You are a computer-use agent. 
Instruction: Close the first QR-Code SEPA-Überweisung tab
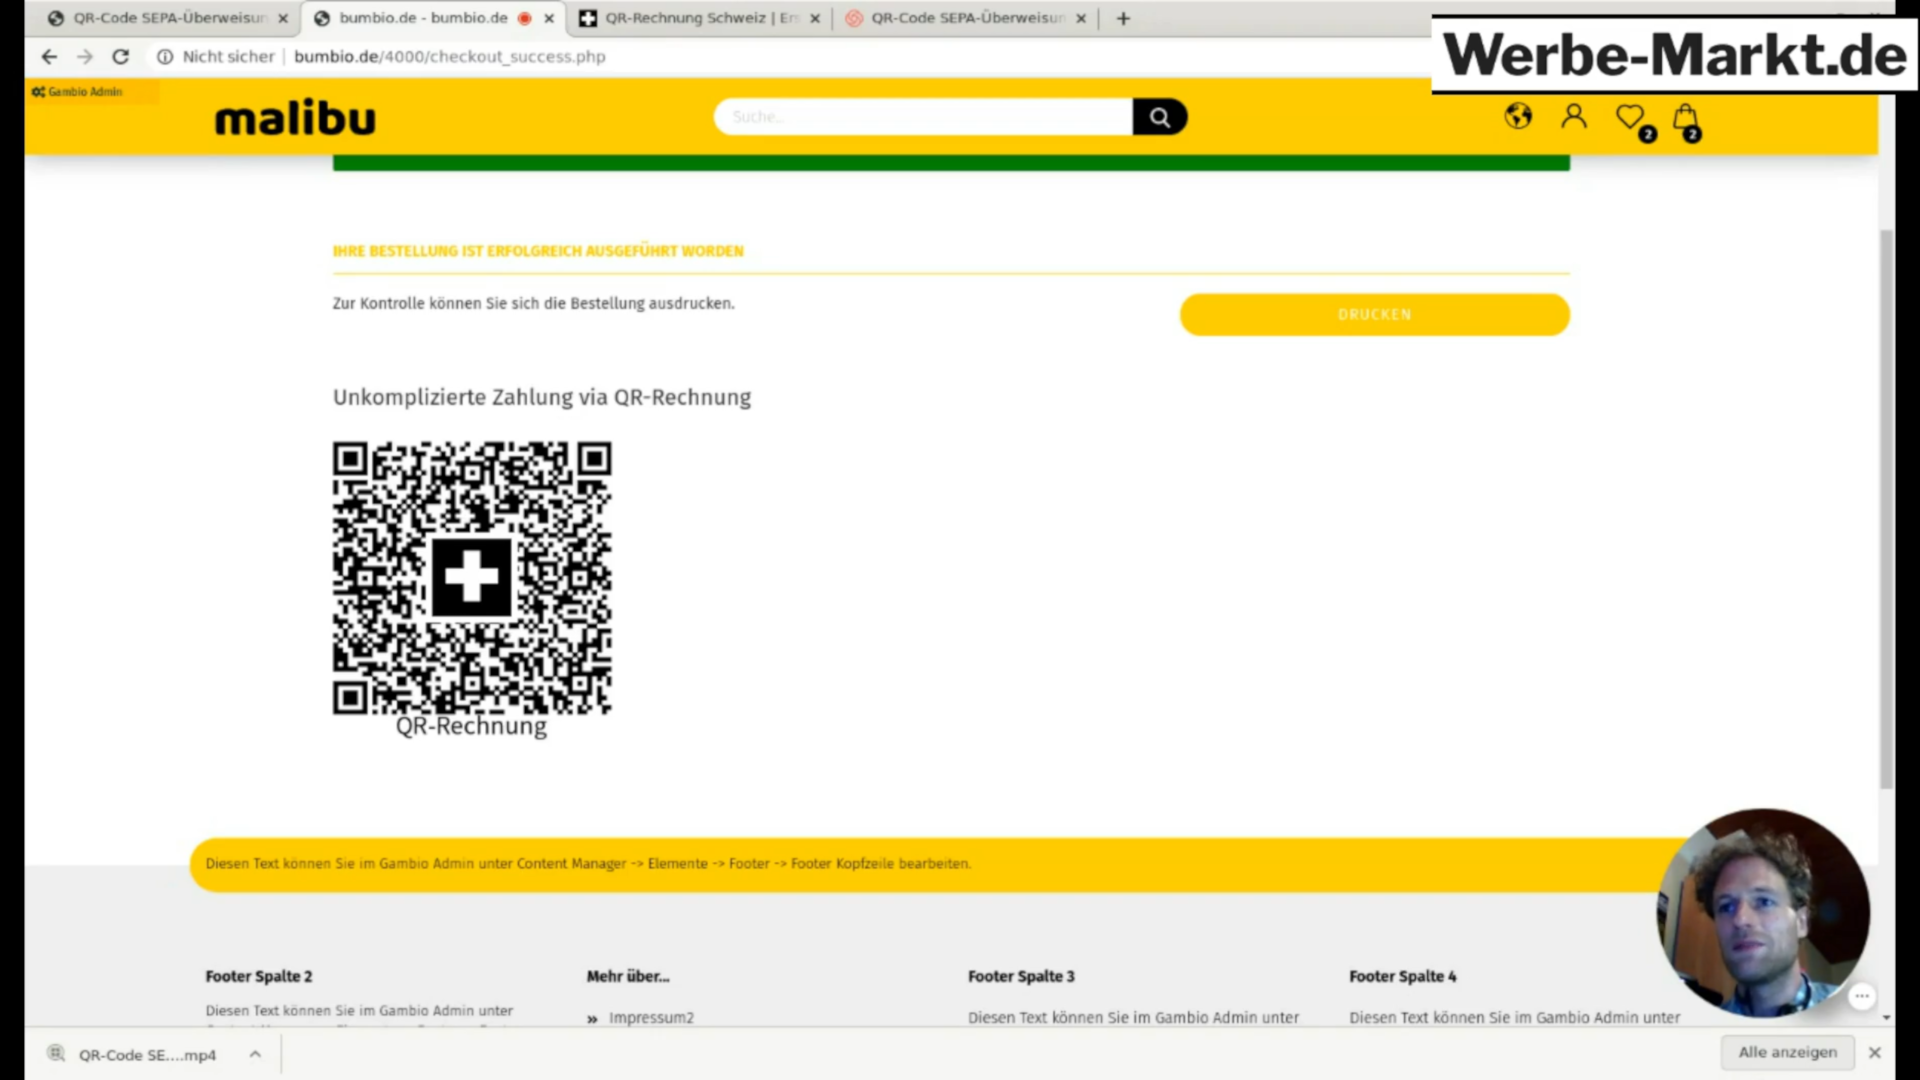[x=283, y=18]
